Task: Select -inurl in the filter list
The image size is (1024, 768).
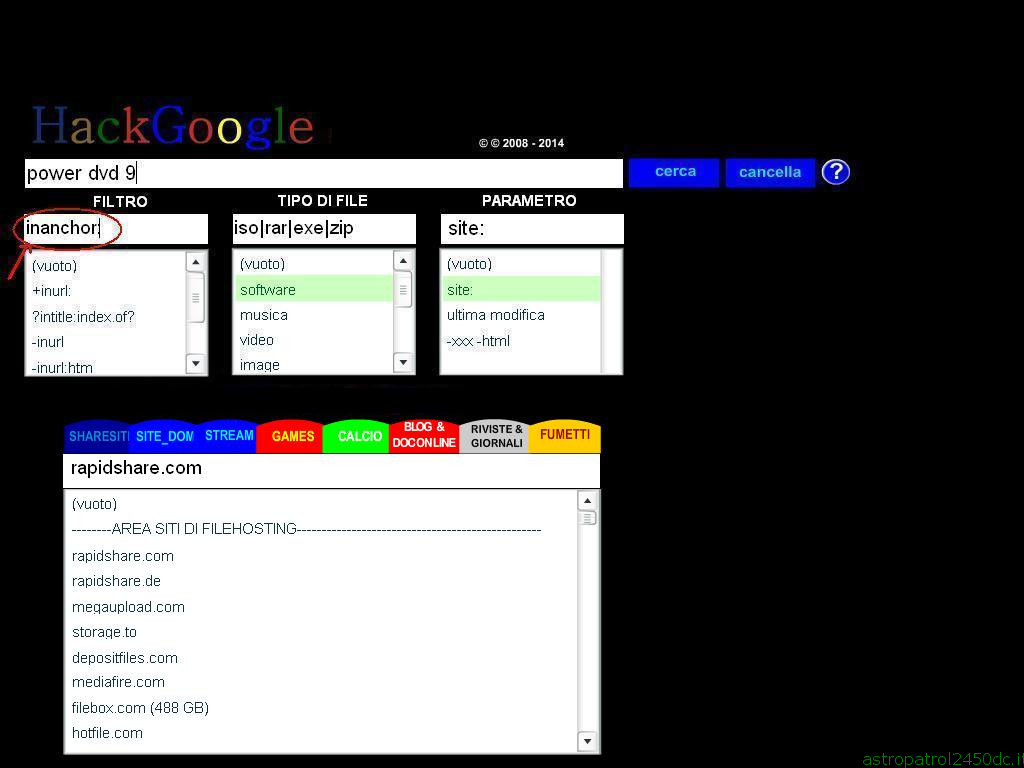Action: 48,342
